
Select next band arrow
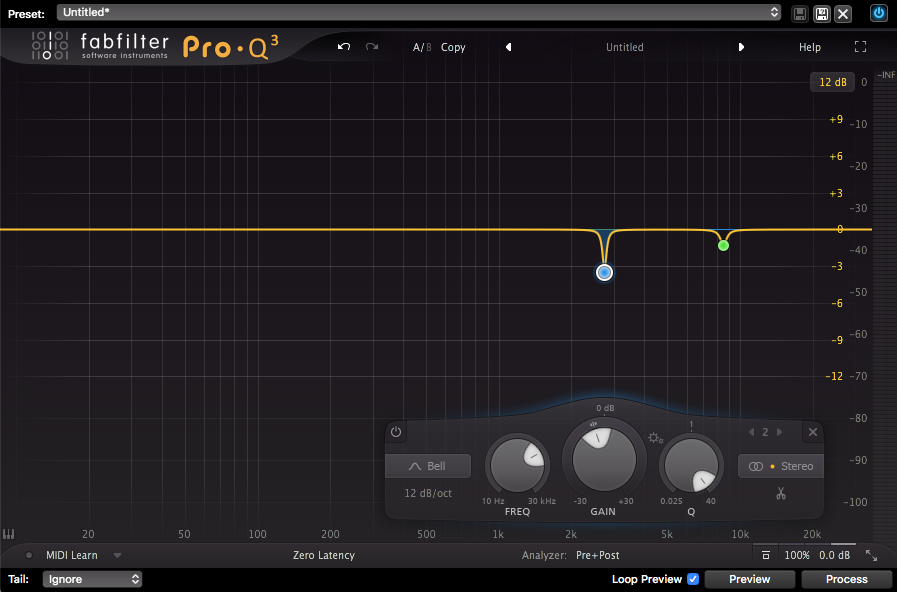tap(779, 432)
